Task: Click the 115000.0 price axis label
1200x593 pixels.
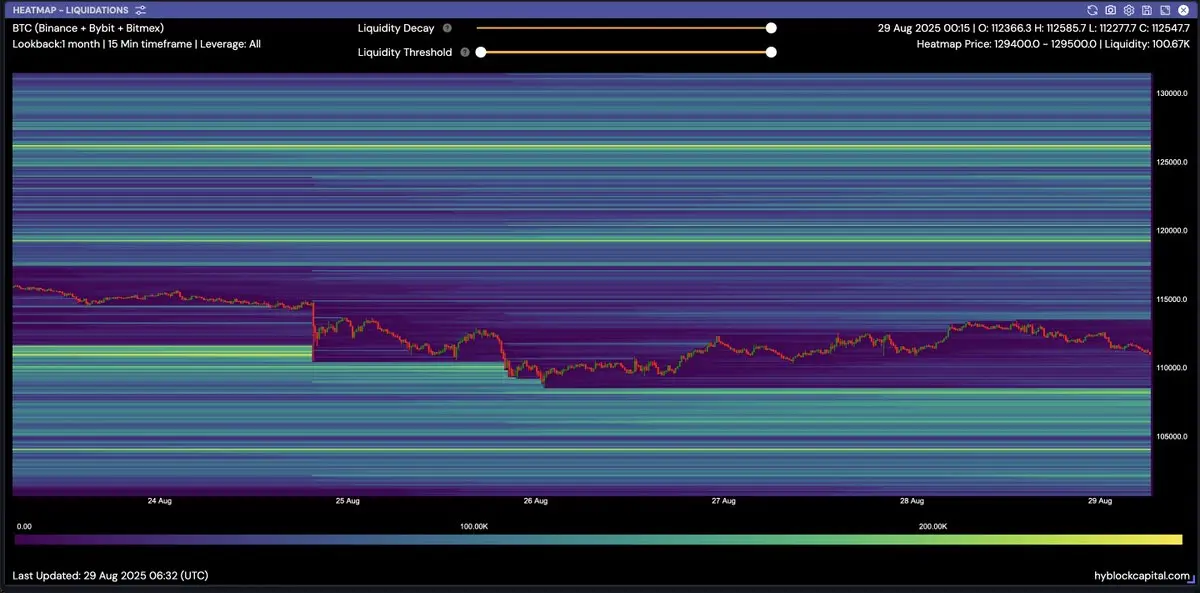Action: pos(1171,300)
